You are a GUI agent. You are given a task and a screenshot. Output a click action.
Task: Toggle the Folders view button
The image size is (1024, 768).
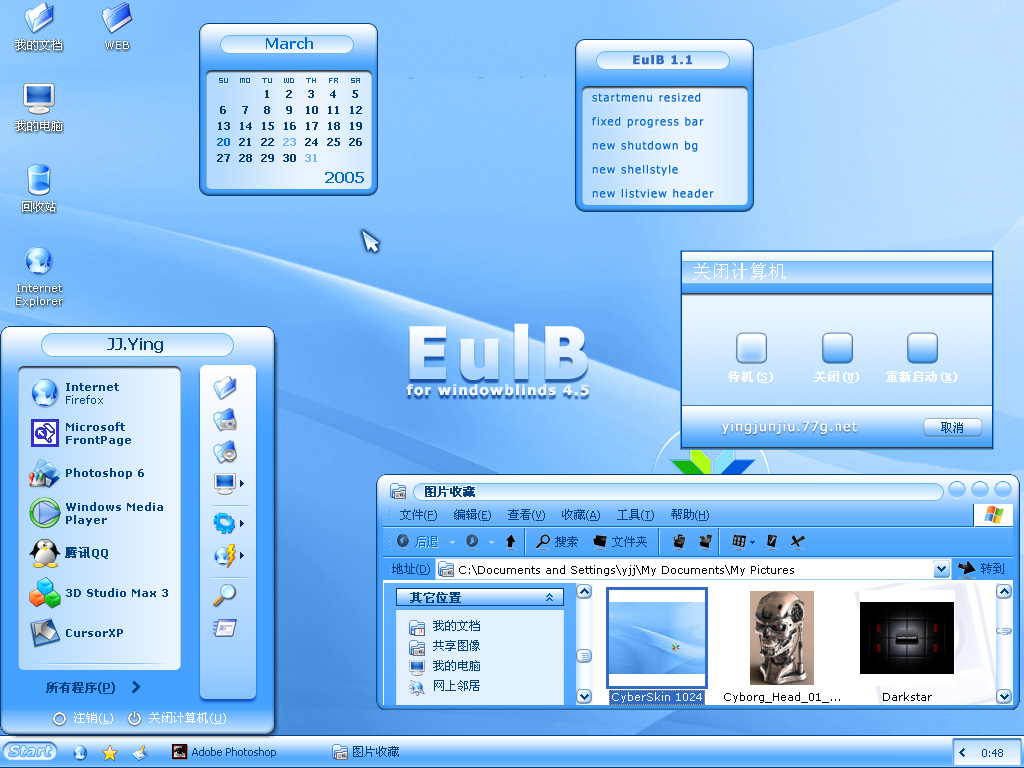click(620, 541)
